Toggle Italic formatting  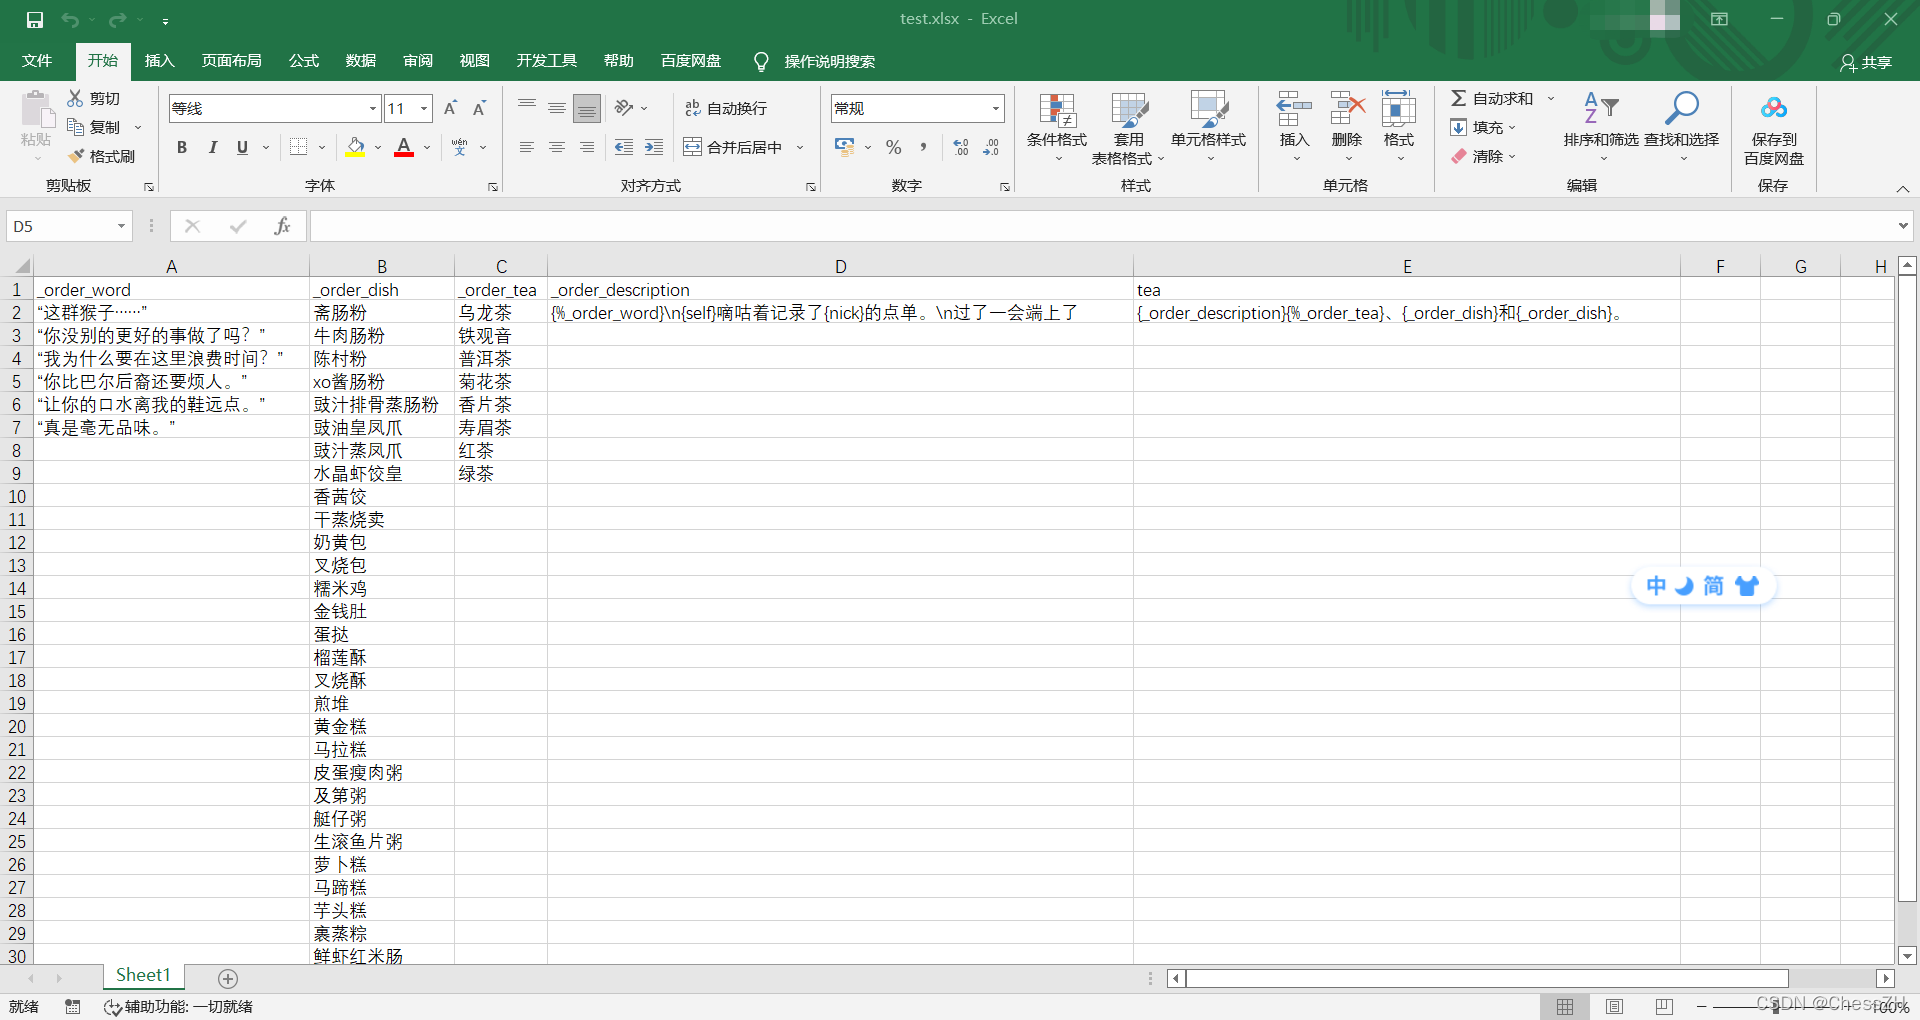click(x=212, y=147)
